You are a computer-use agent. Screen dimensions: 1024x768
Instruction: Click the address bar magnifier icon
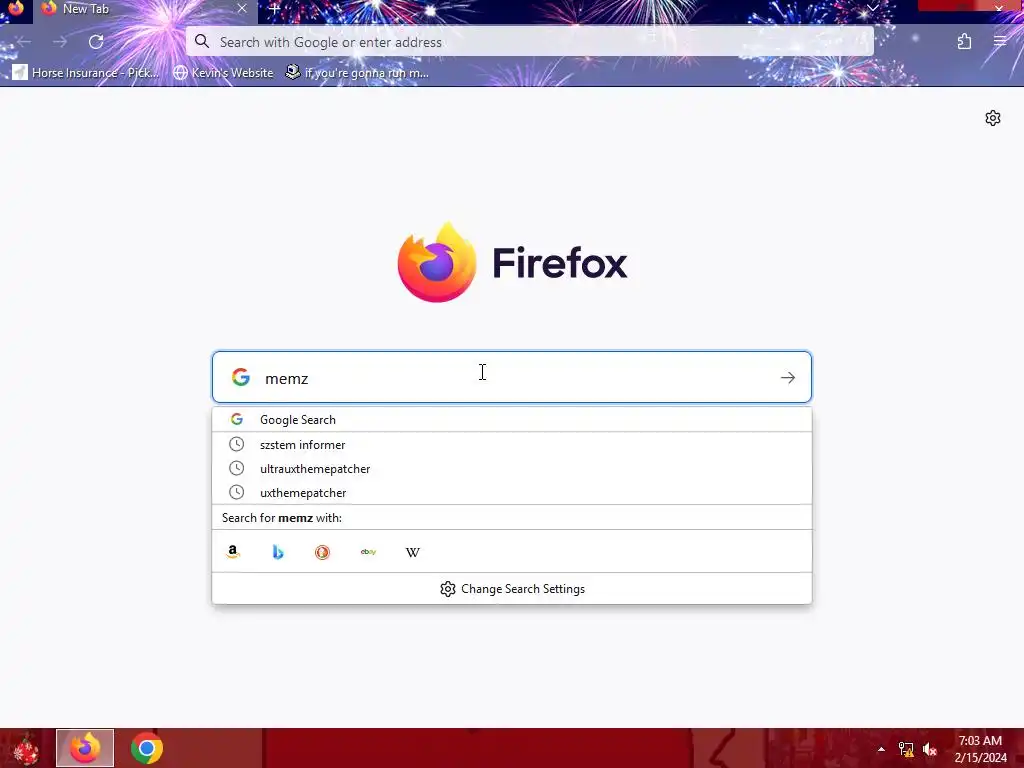(202, 42)
